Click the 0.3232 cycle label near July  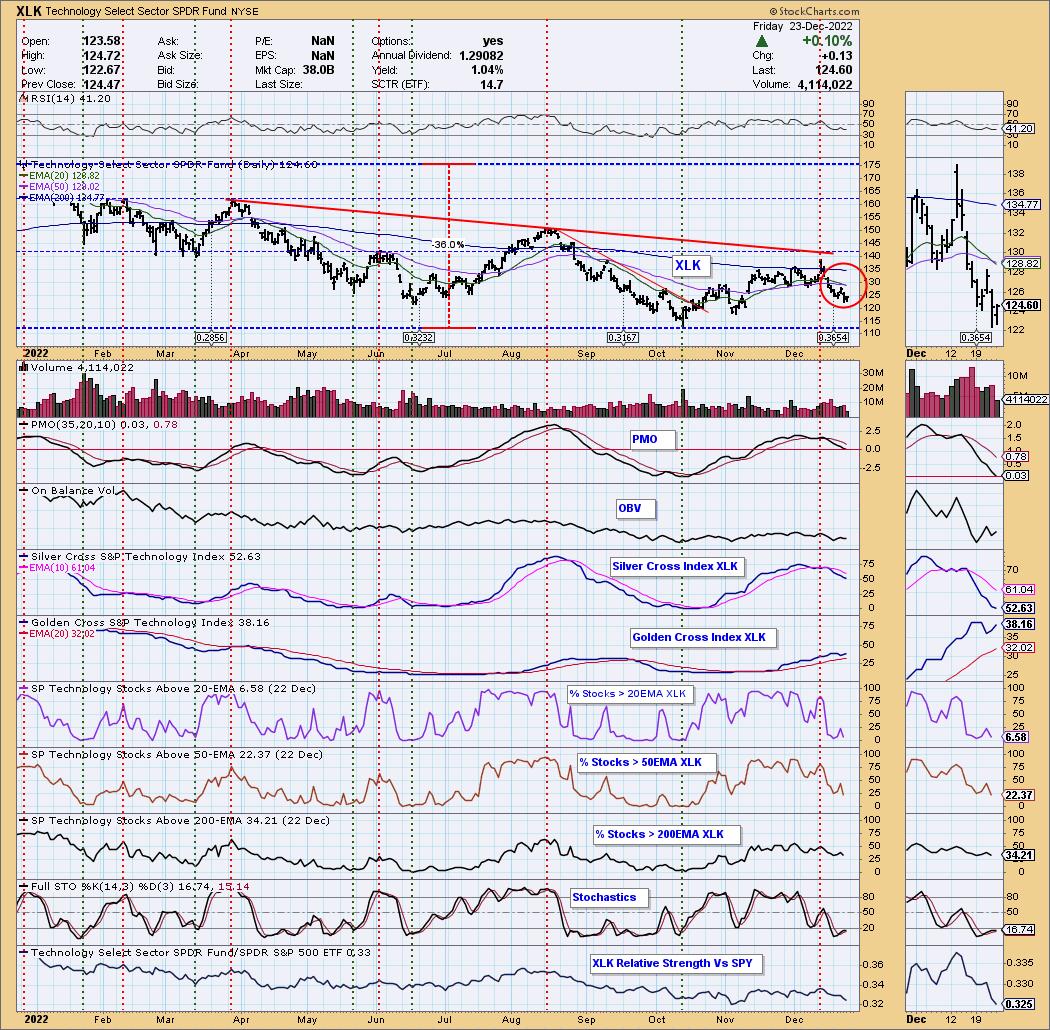(419, 338)
